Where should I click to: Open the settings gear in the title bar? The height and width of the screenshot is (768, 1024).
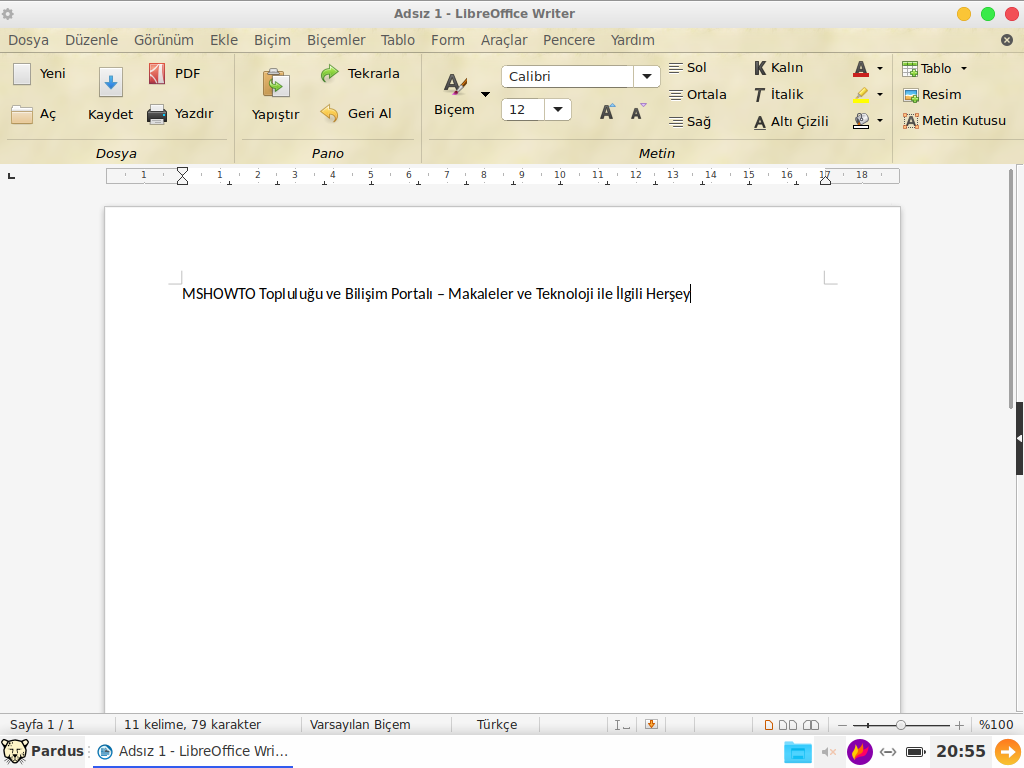(x=8, y=14)
